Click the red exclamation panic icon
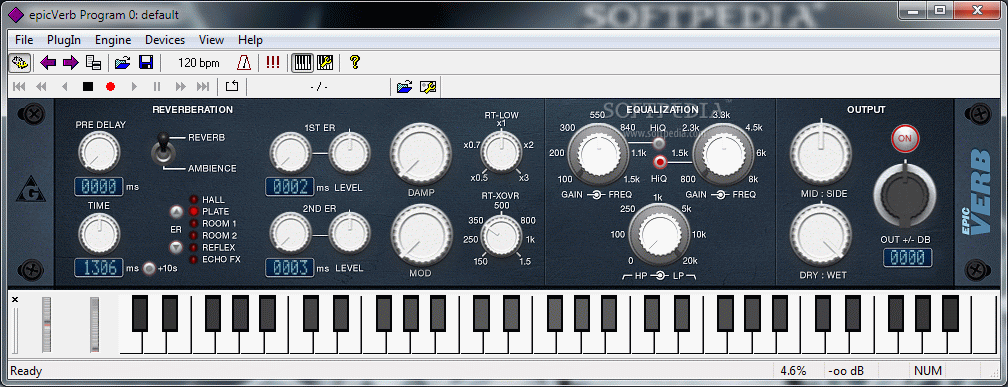This screenshot has width=1008, height=387. pos(273,62)
